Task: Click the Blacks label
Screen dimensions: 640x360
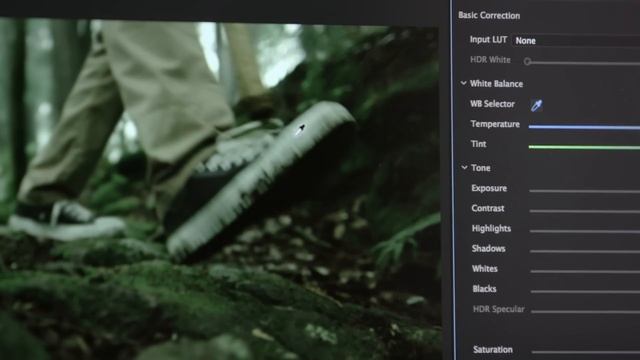Action: tap(484, 289)
